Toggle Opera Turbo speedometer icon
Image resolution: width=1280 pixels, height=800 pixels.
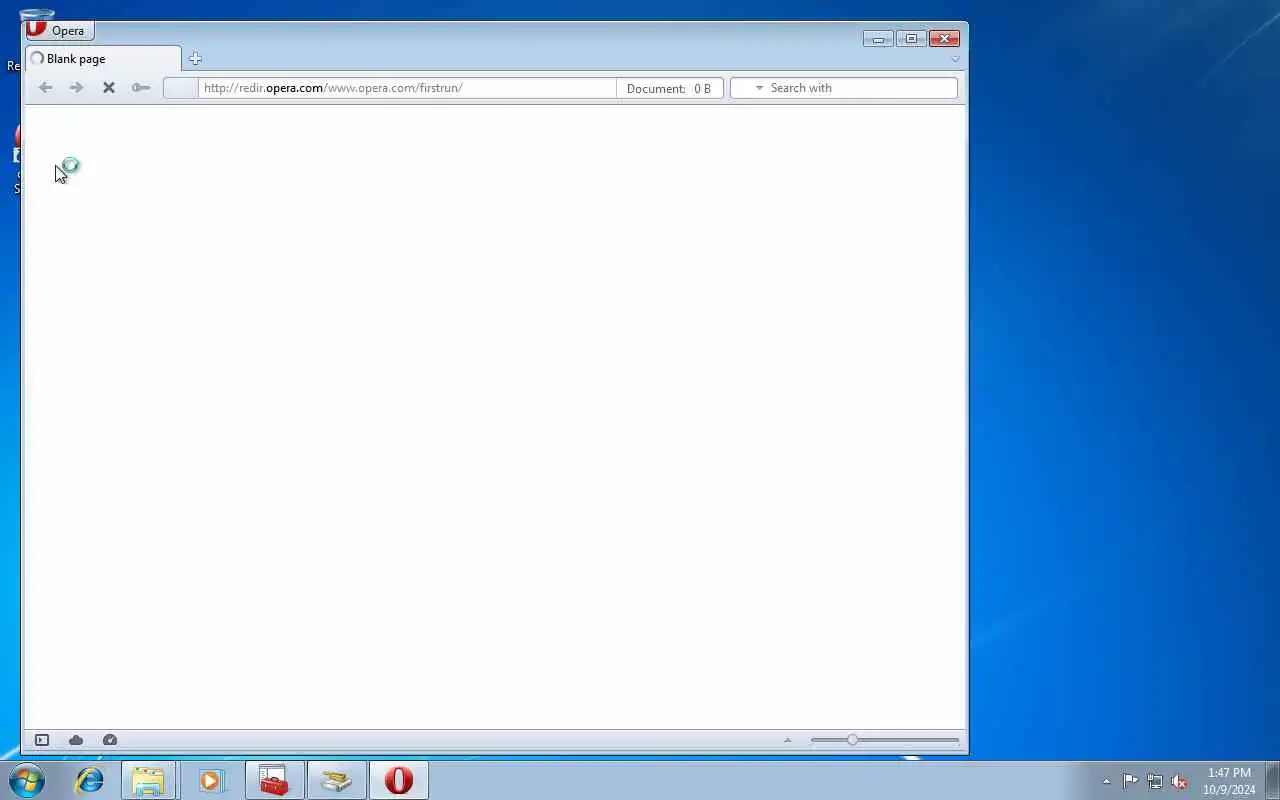(x=110, y=740)
